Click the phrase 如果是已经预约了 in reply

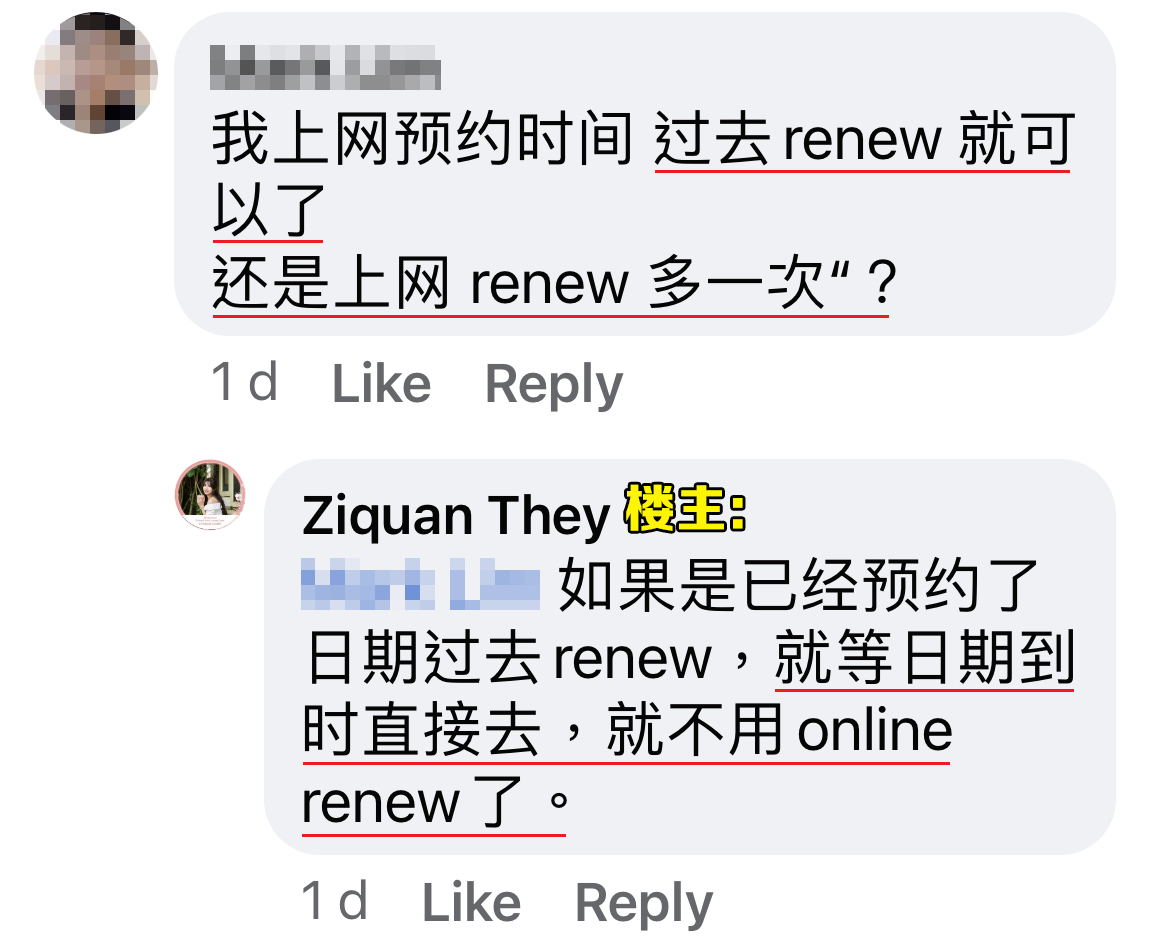point(798,584)
